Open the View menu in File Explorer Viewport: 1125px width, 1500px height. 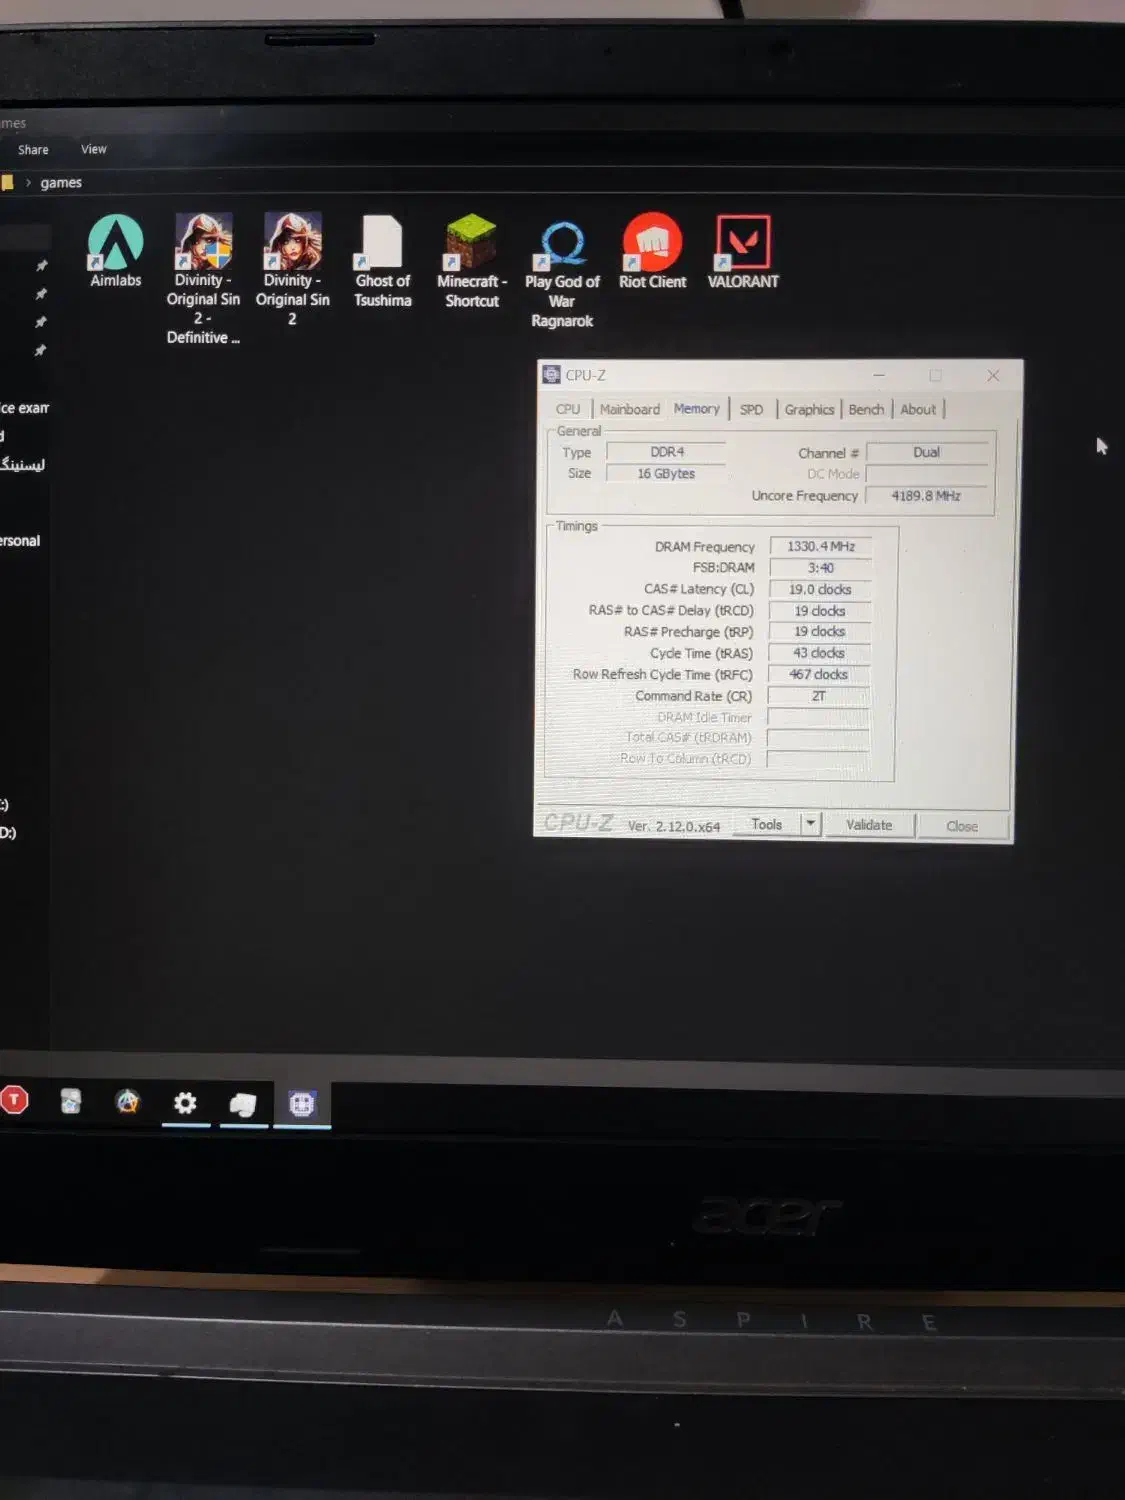[x=94, y=149]
